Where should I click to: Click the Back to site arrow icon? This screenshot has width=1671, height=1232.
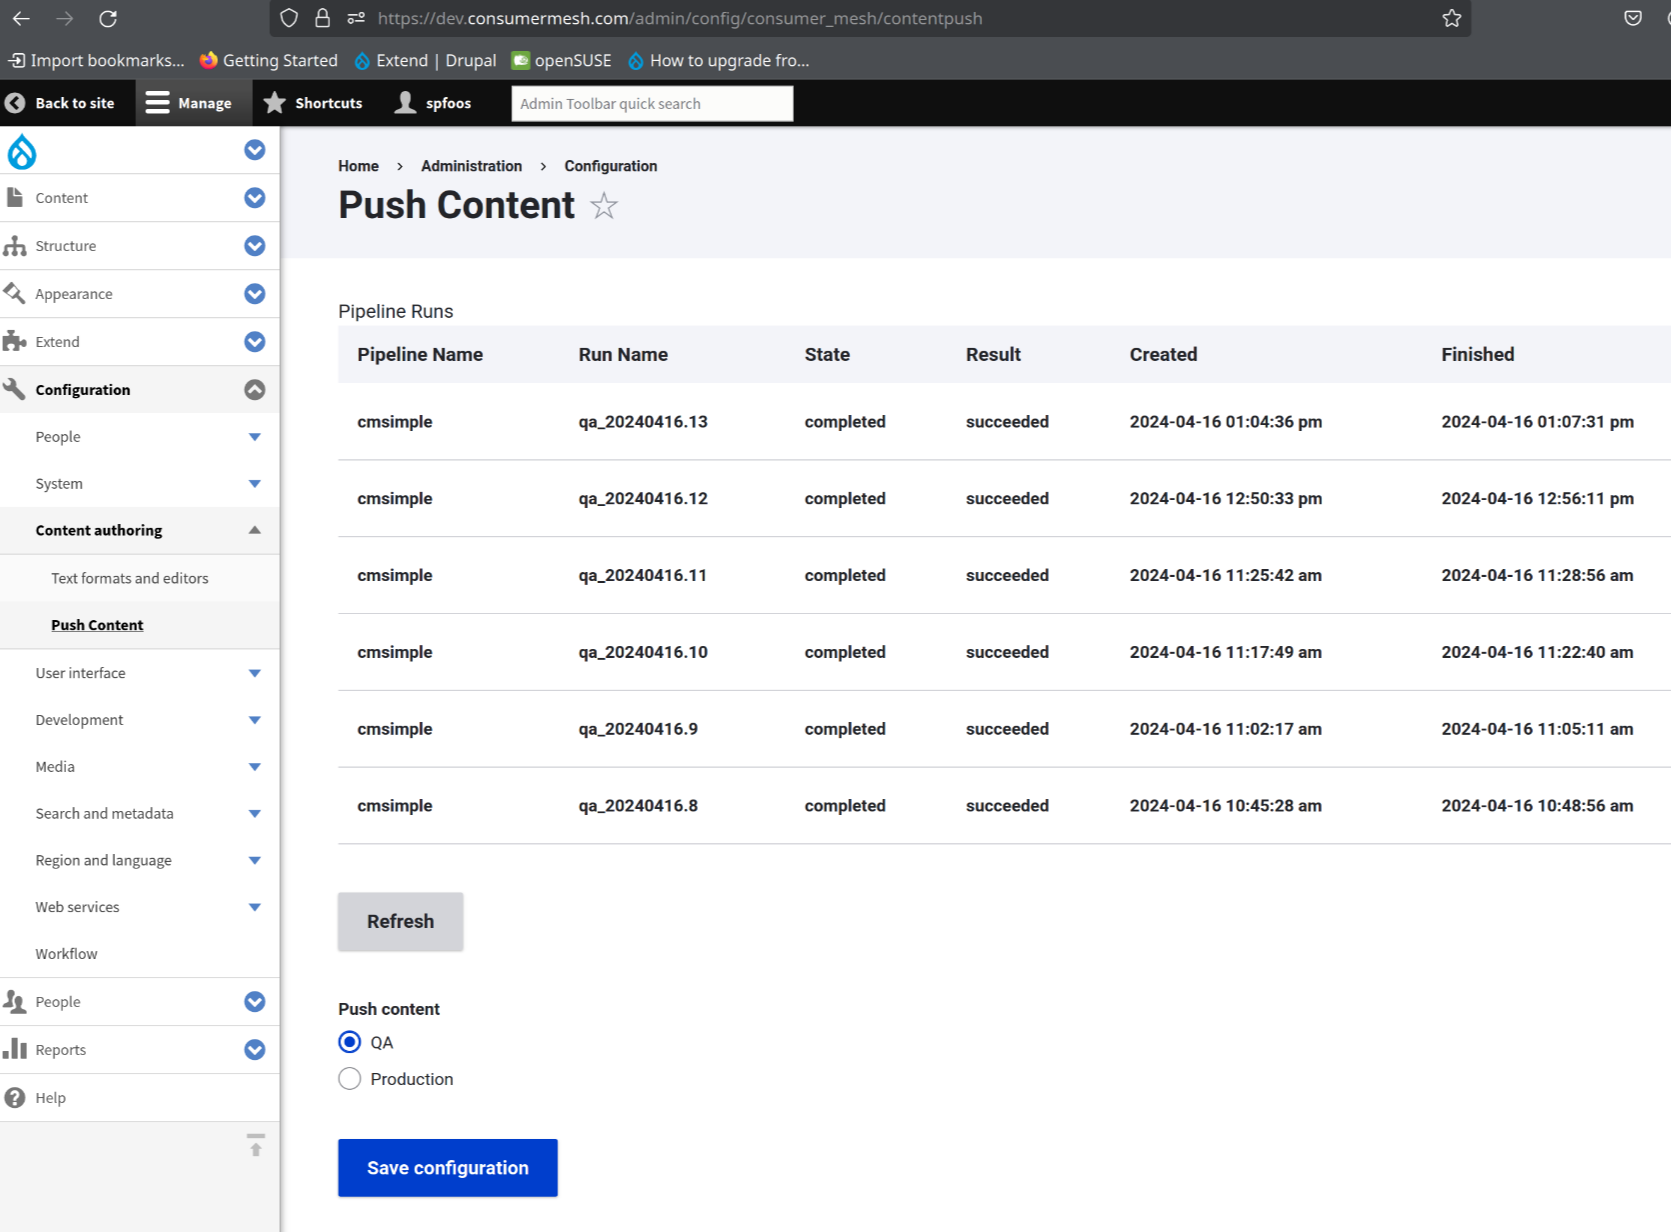(15, 103)
